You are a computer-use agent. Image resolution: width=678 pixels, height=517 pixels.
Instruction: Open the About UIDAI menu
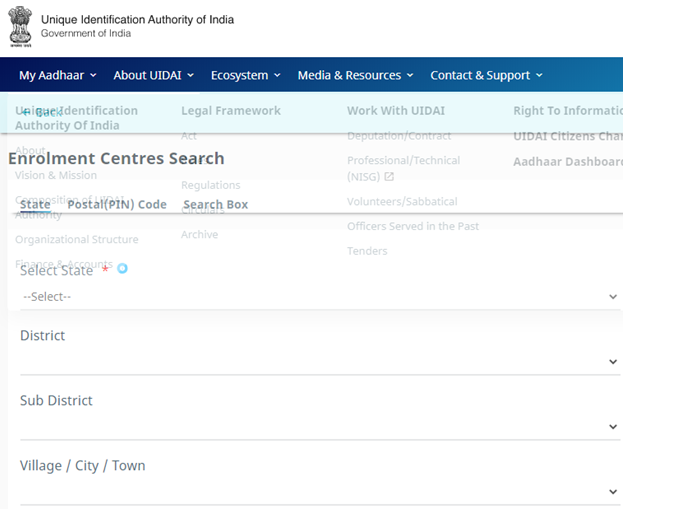click(154, 75)
